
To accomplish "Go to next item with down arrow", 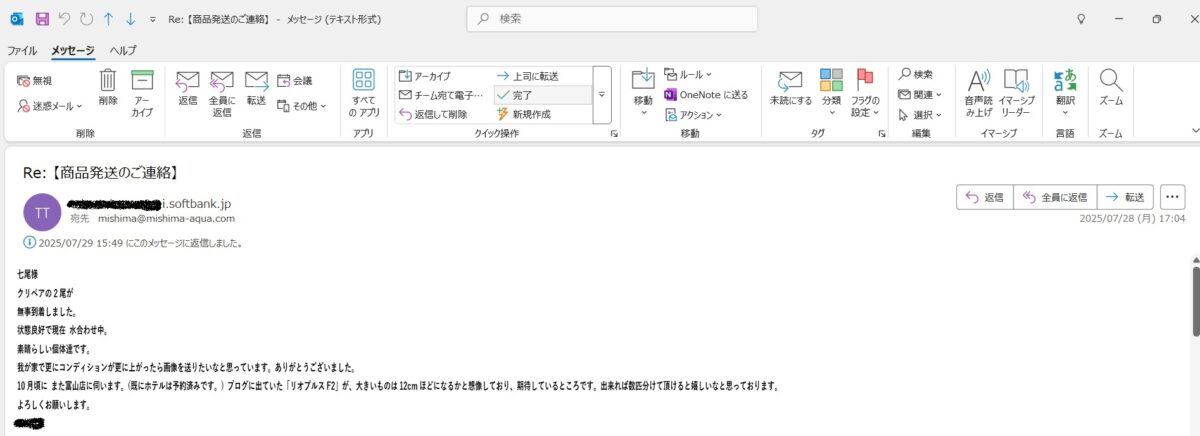I will (x=130, y=19).
